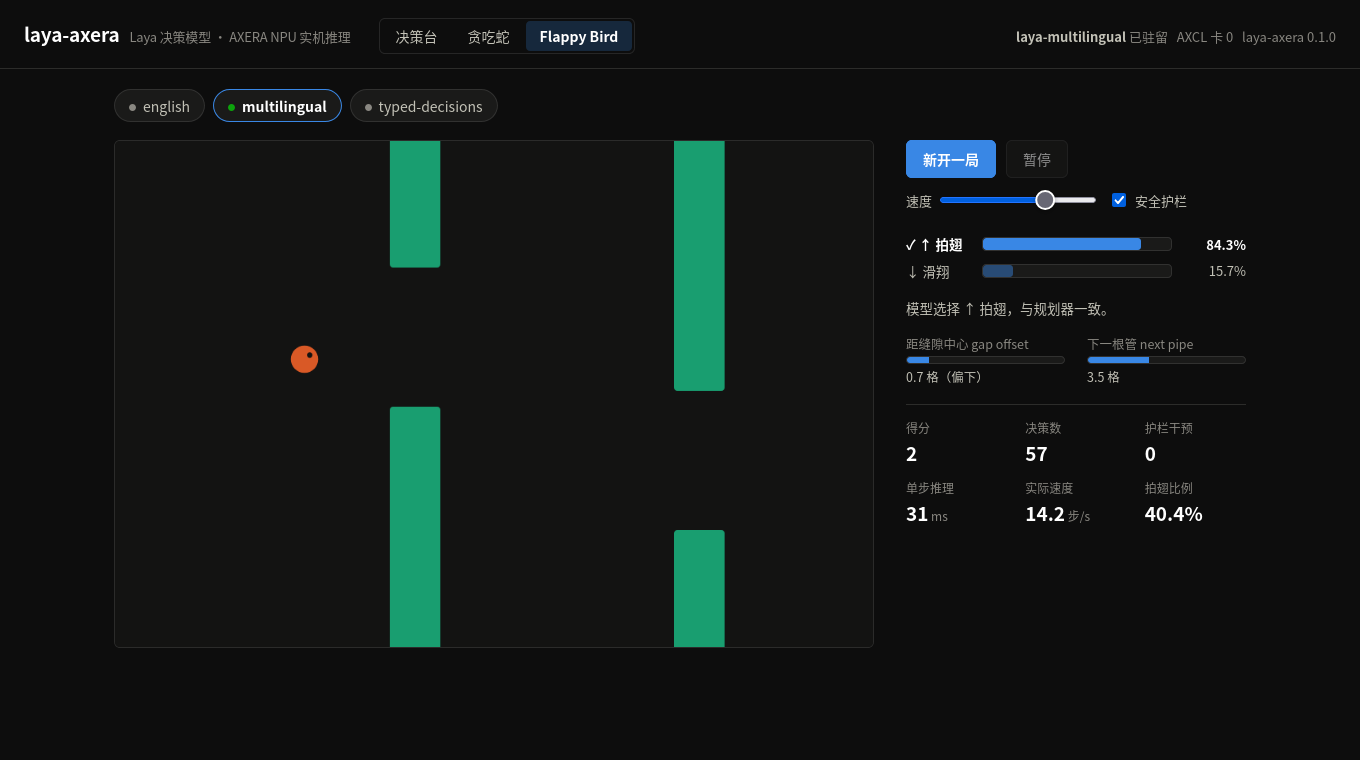Adjust the 速度 speed slider
Image resolution: width=1360 pixels, height=760 pixels.
(1018, 200)
